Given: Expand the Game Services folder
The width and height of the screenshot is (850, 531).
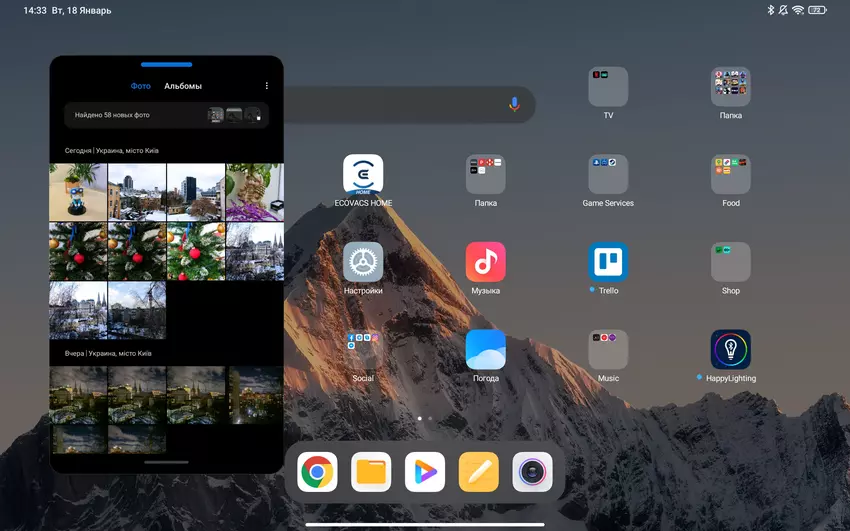Looking at the screenshot, I should 608,175.
